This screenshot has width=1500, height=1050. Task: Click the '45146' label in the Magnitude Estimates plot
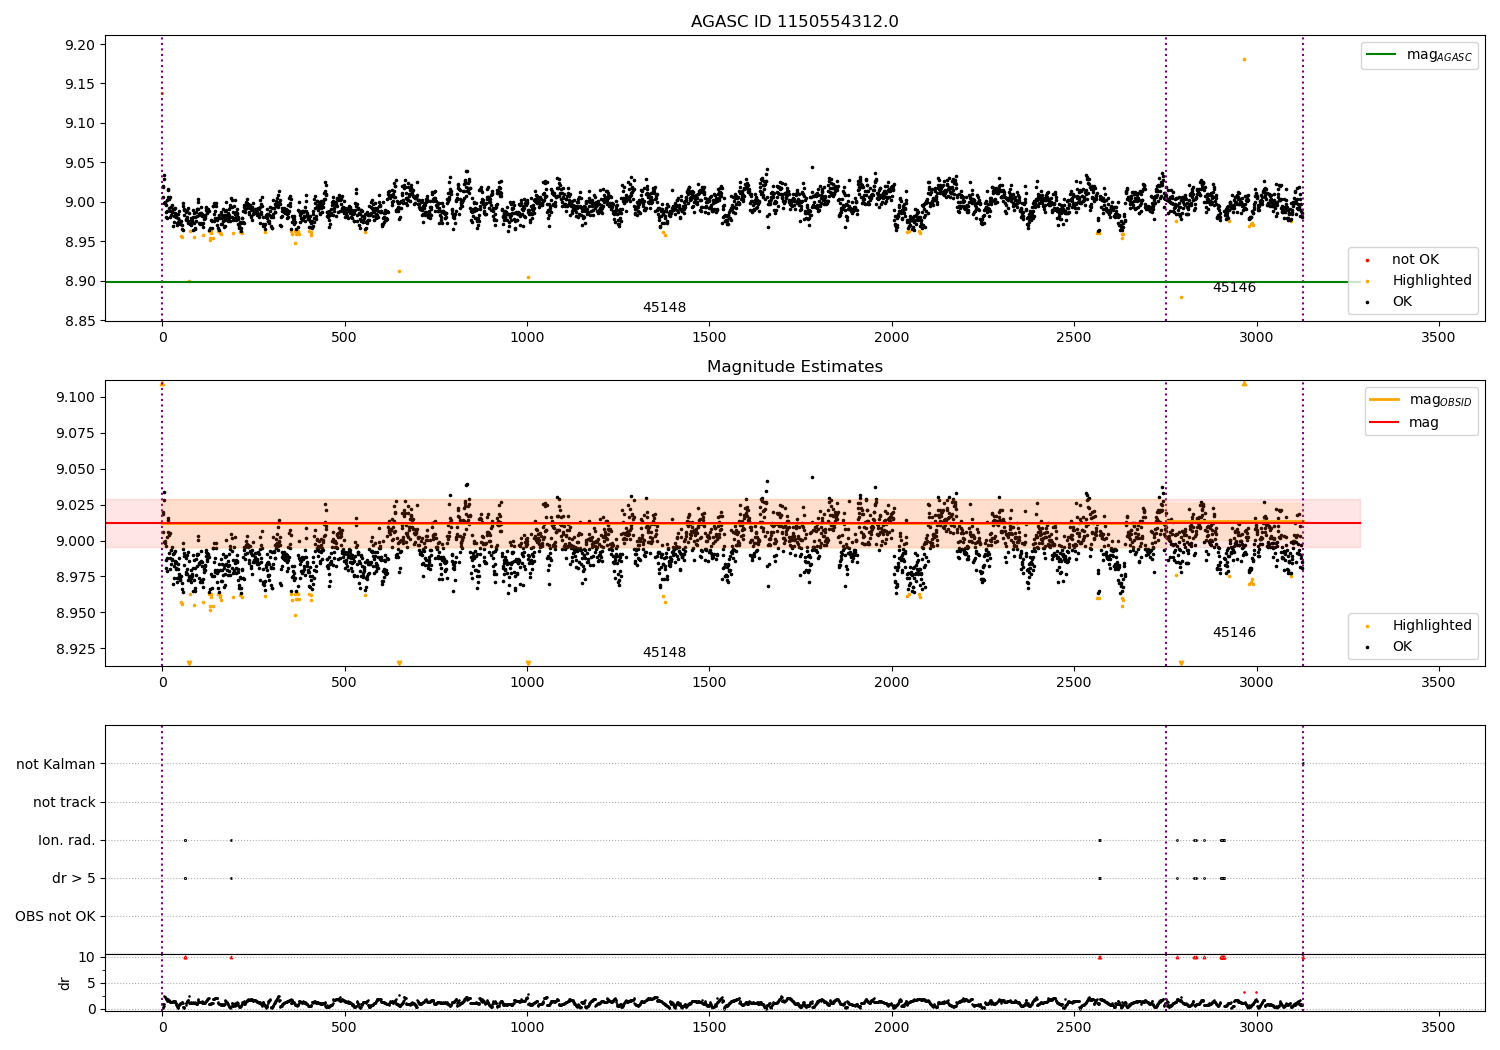(1234, 633)
